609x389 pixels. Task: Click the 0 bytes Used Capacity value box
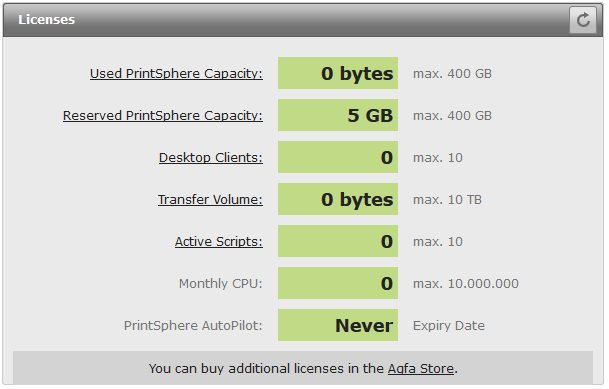pyautogui.click(x=338, y=73)
